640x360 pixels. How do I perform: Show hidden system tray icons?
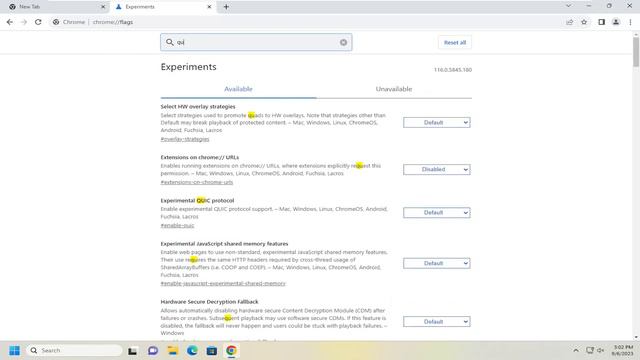tap(576, 350)
